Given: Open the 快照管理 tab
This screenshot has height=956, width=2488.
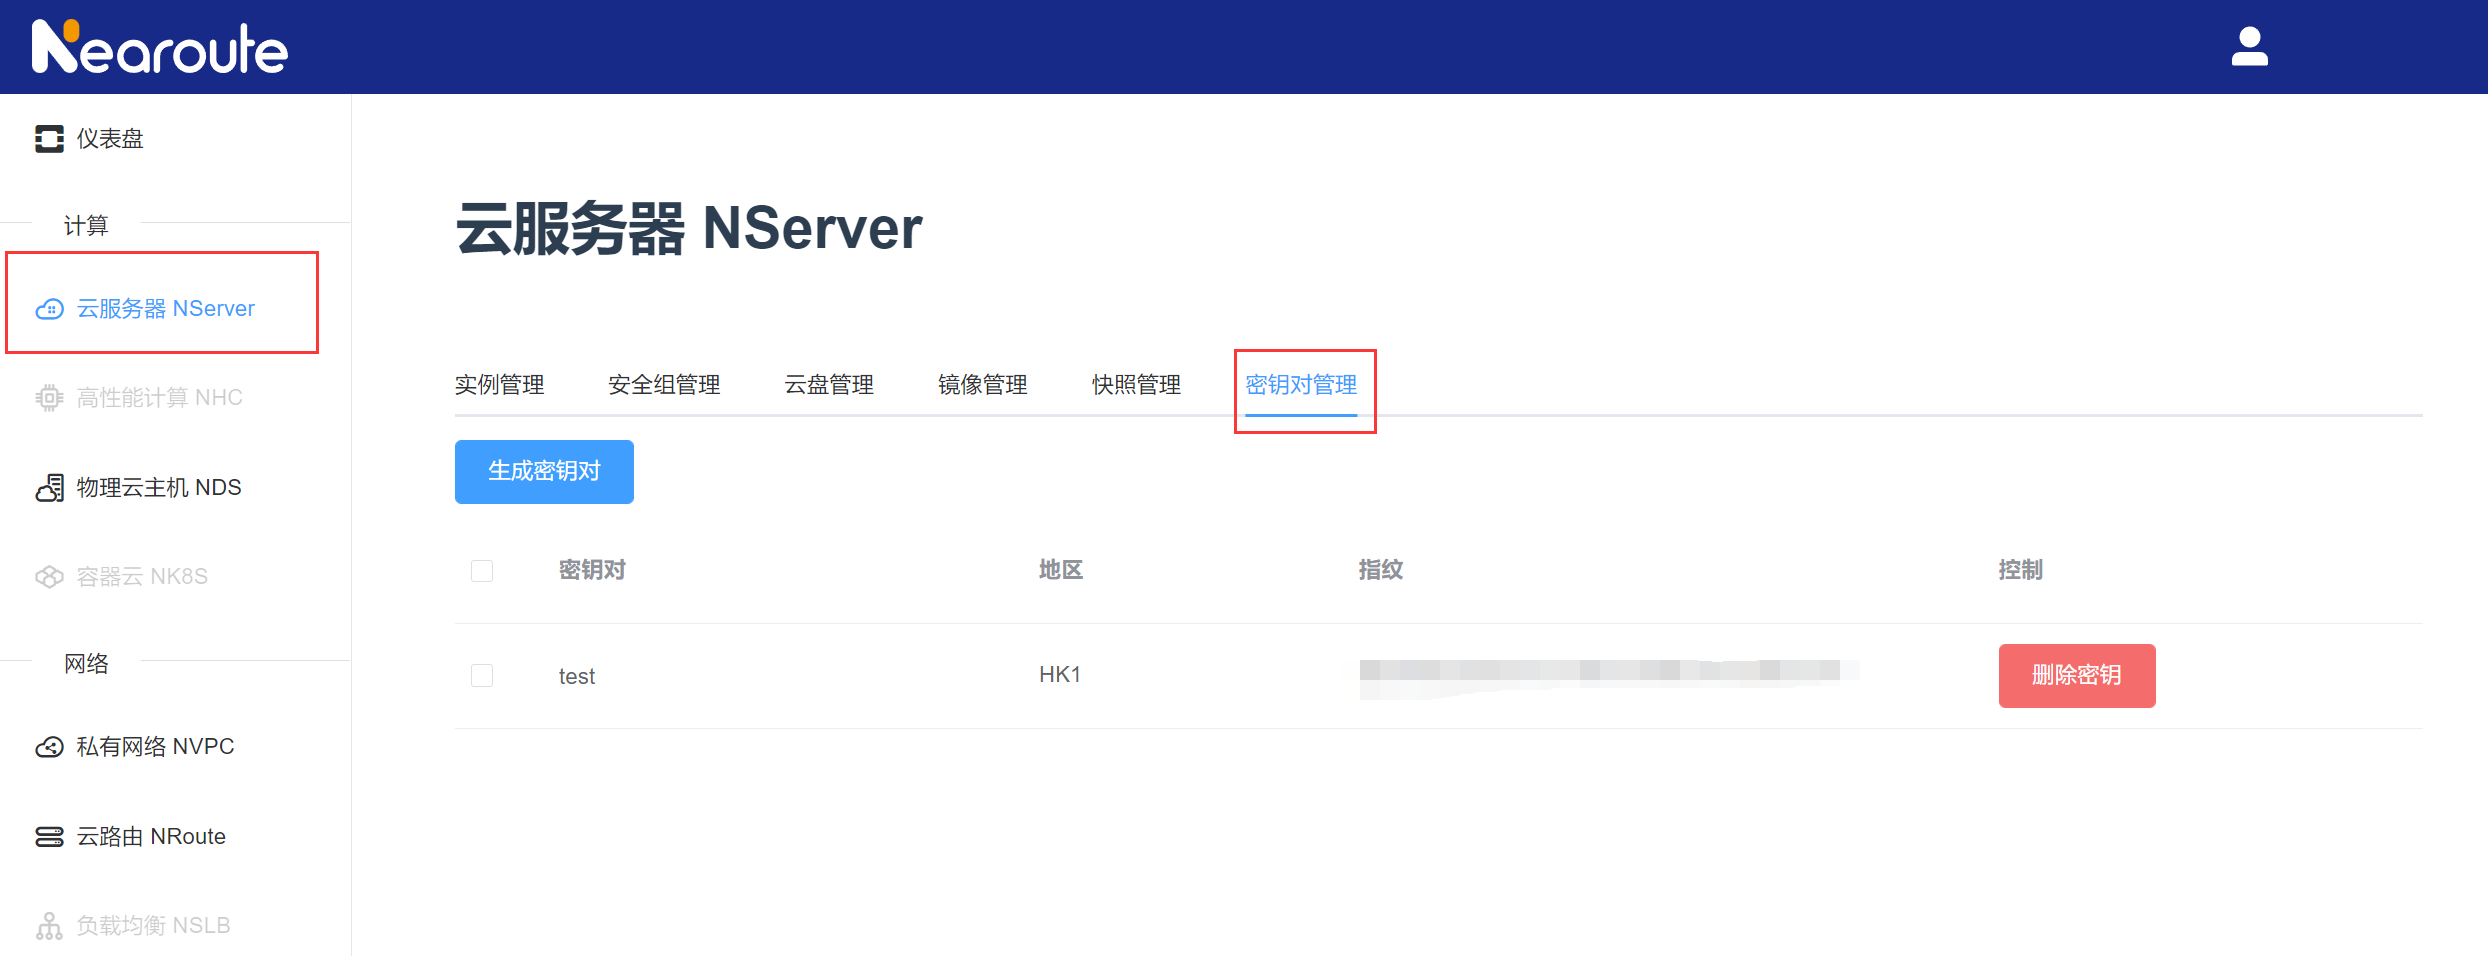Looking at the screenshot, I should tap(1136, 385).
